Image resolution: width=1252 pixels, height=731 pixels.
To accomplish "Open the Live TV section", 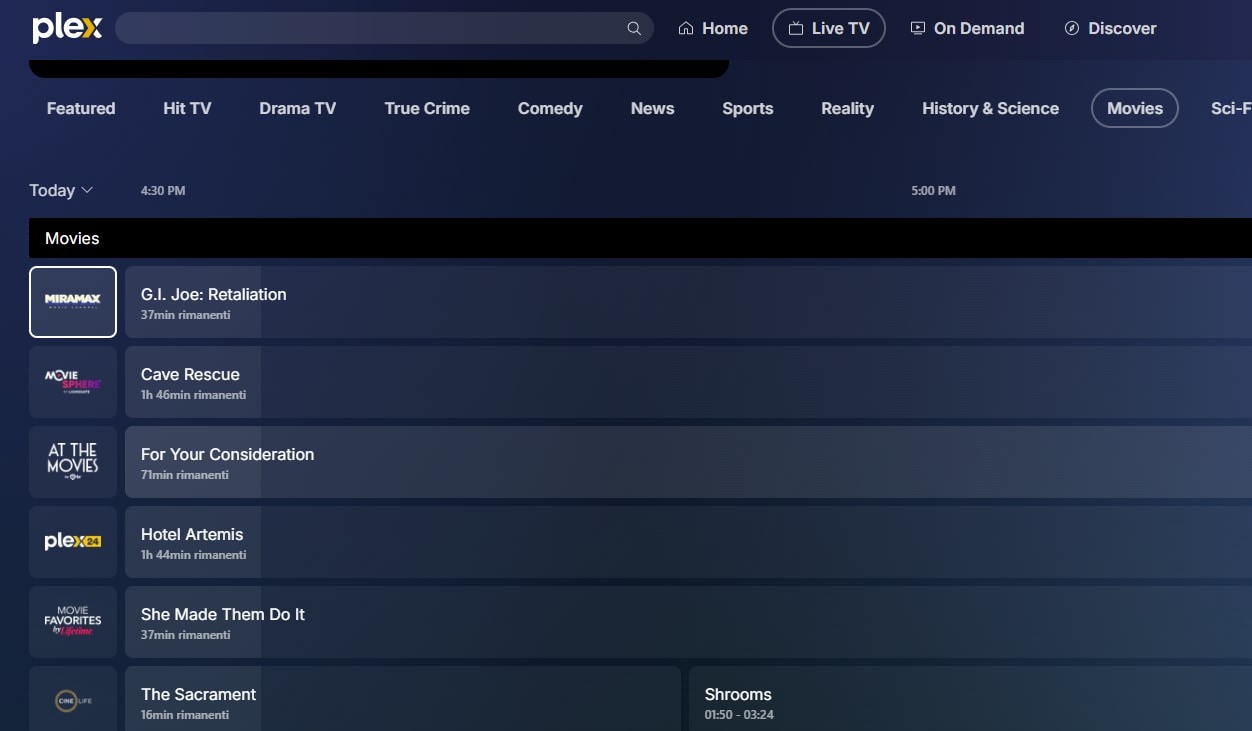I will tap(828, 28).
